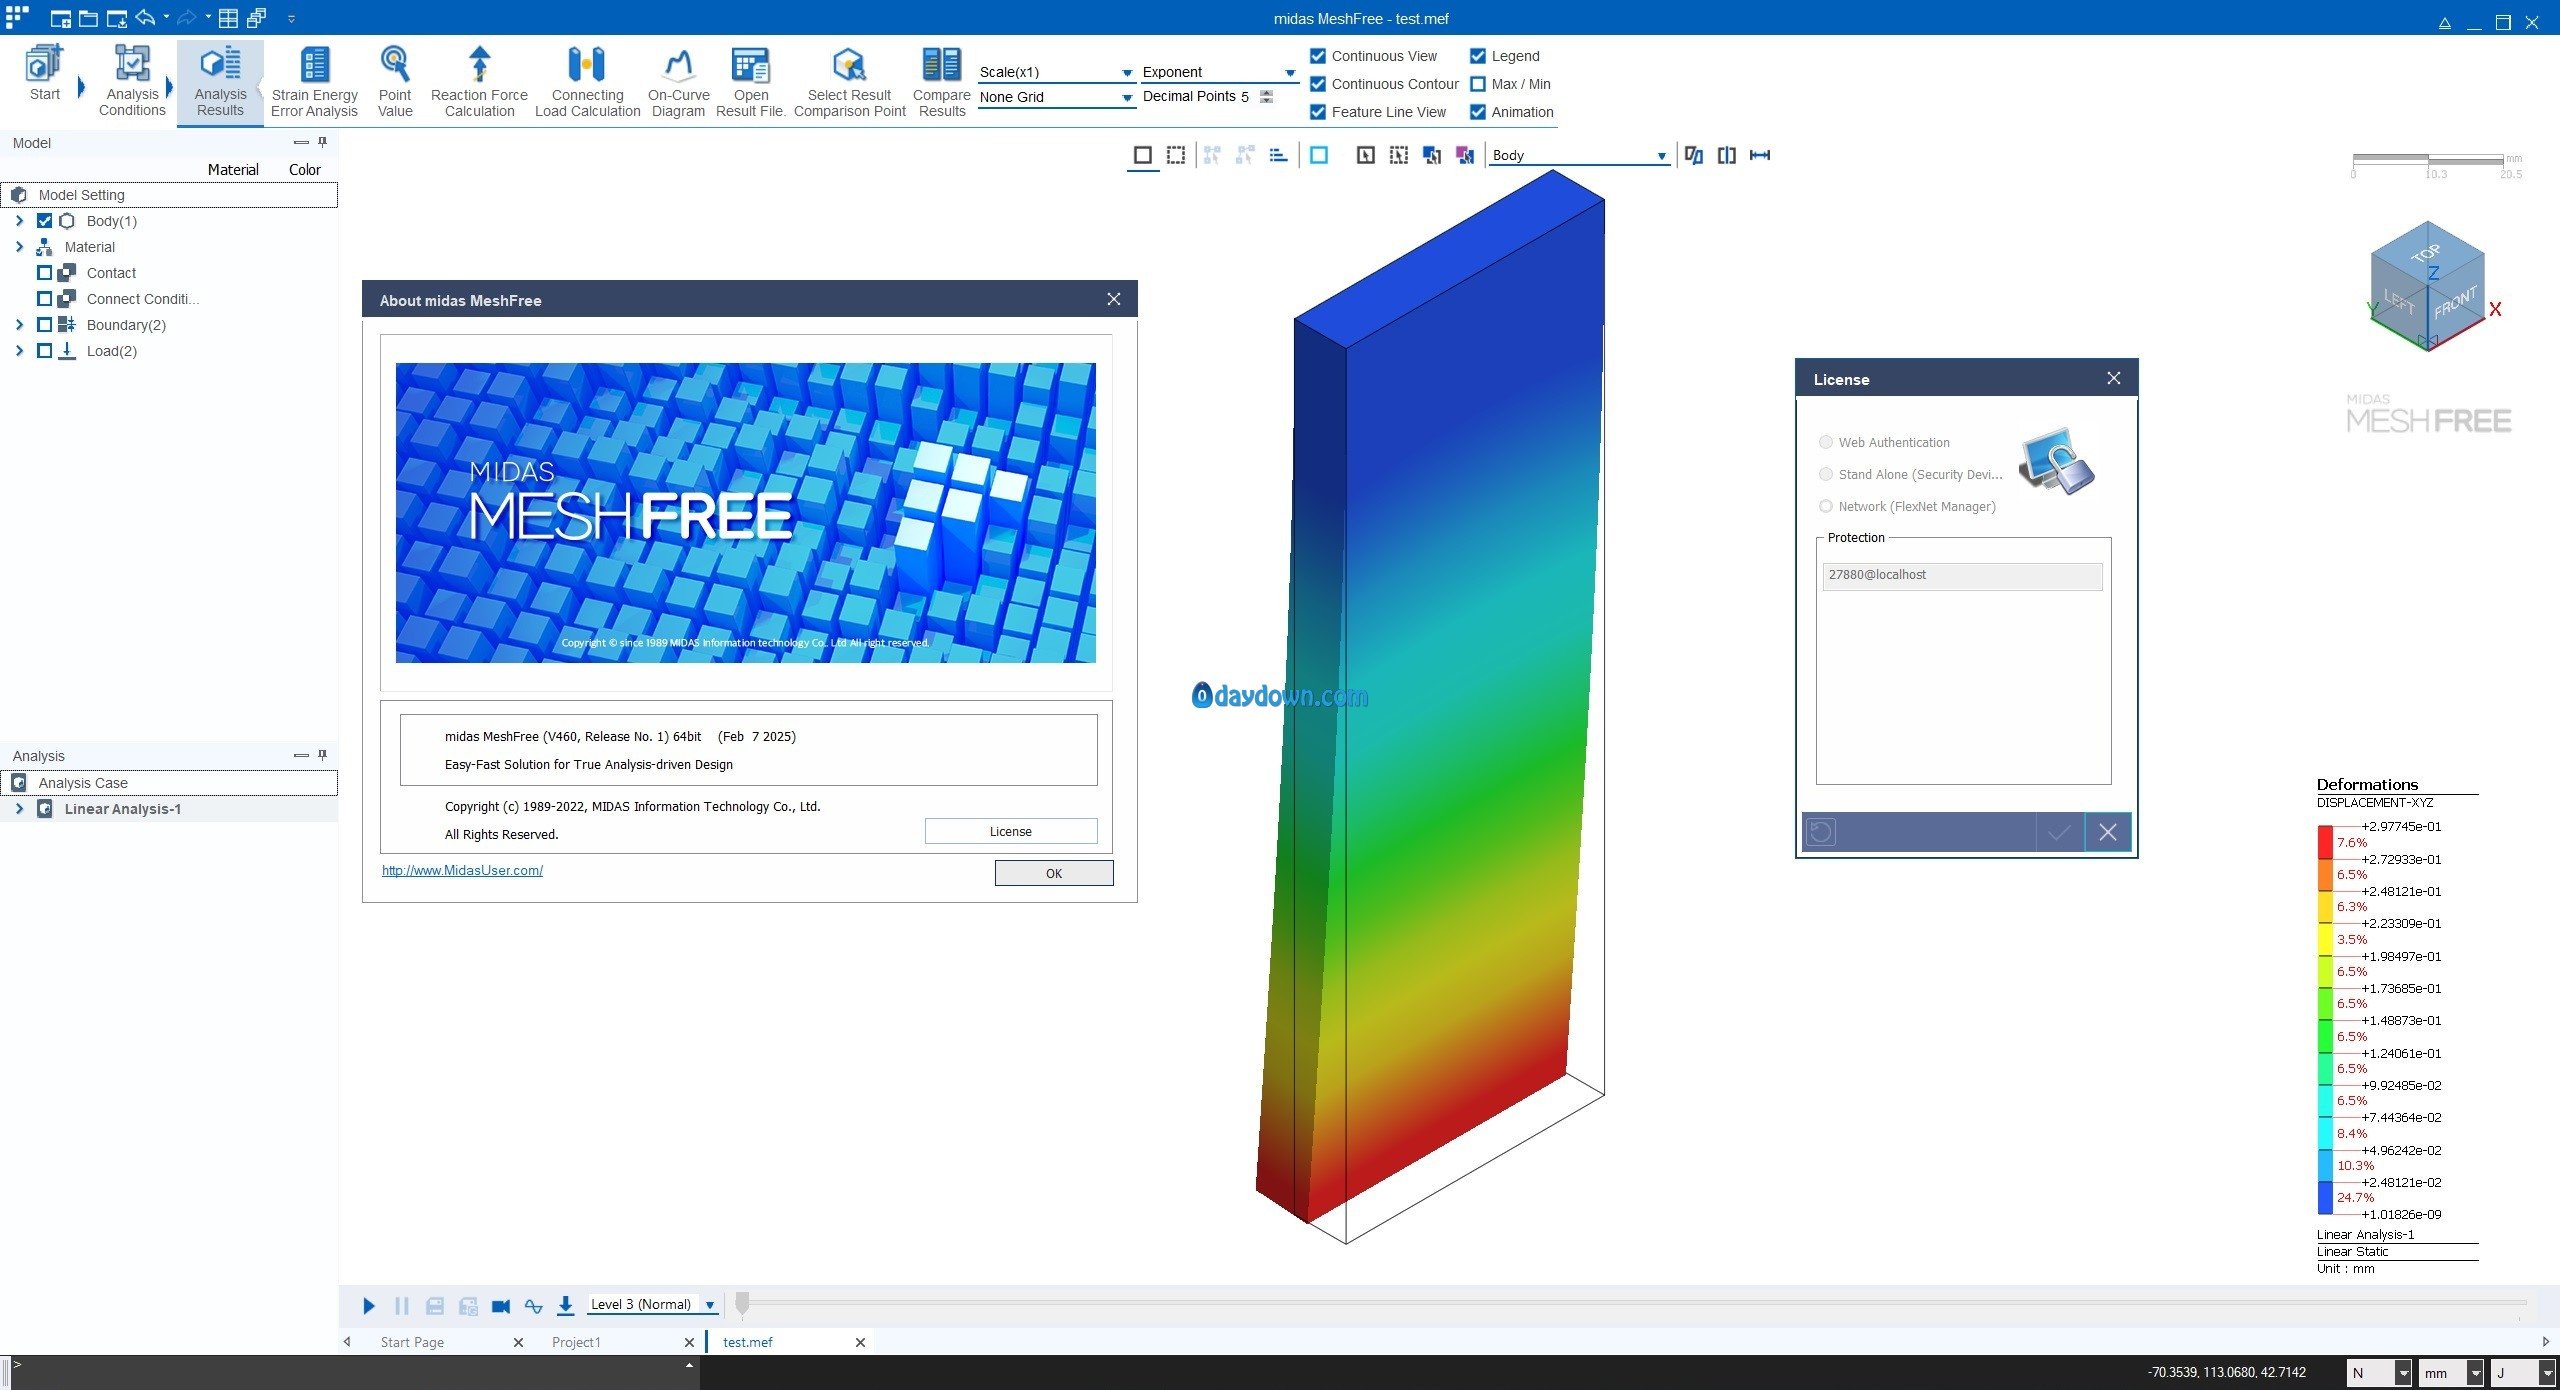Open the Scale(x1) dropdown
2560x1390 pixels.
[1056, 72]
